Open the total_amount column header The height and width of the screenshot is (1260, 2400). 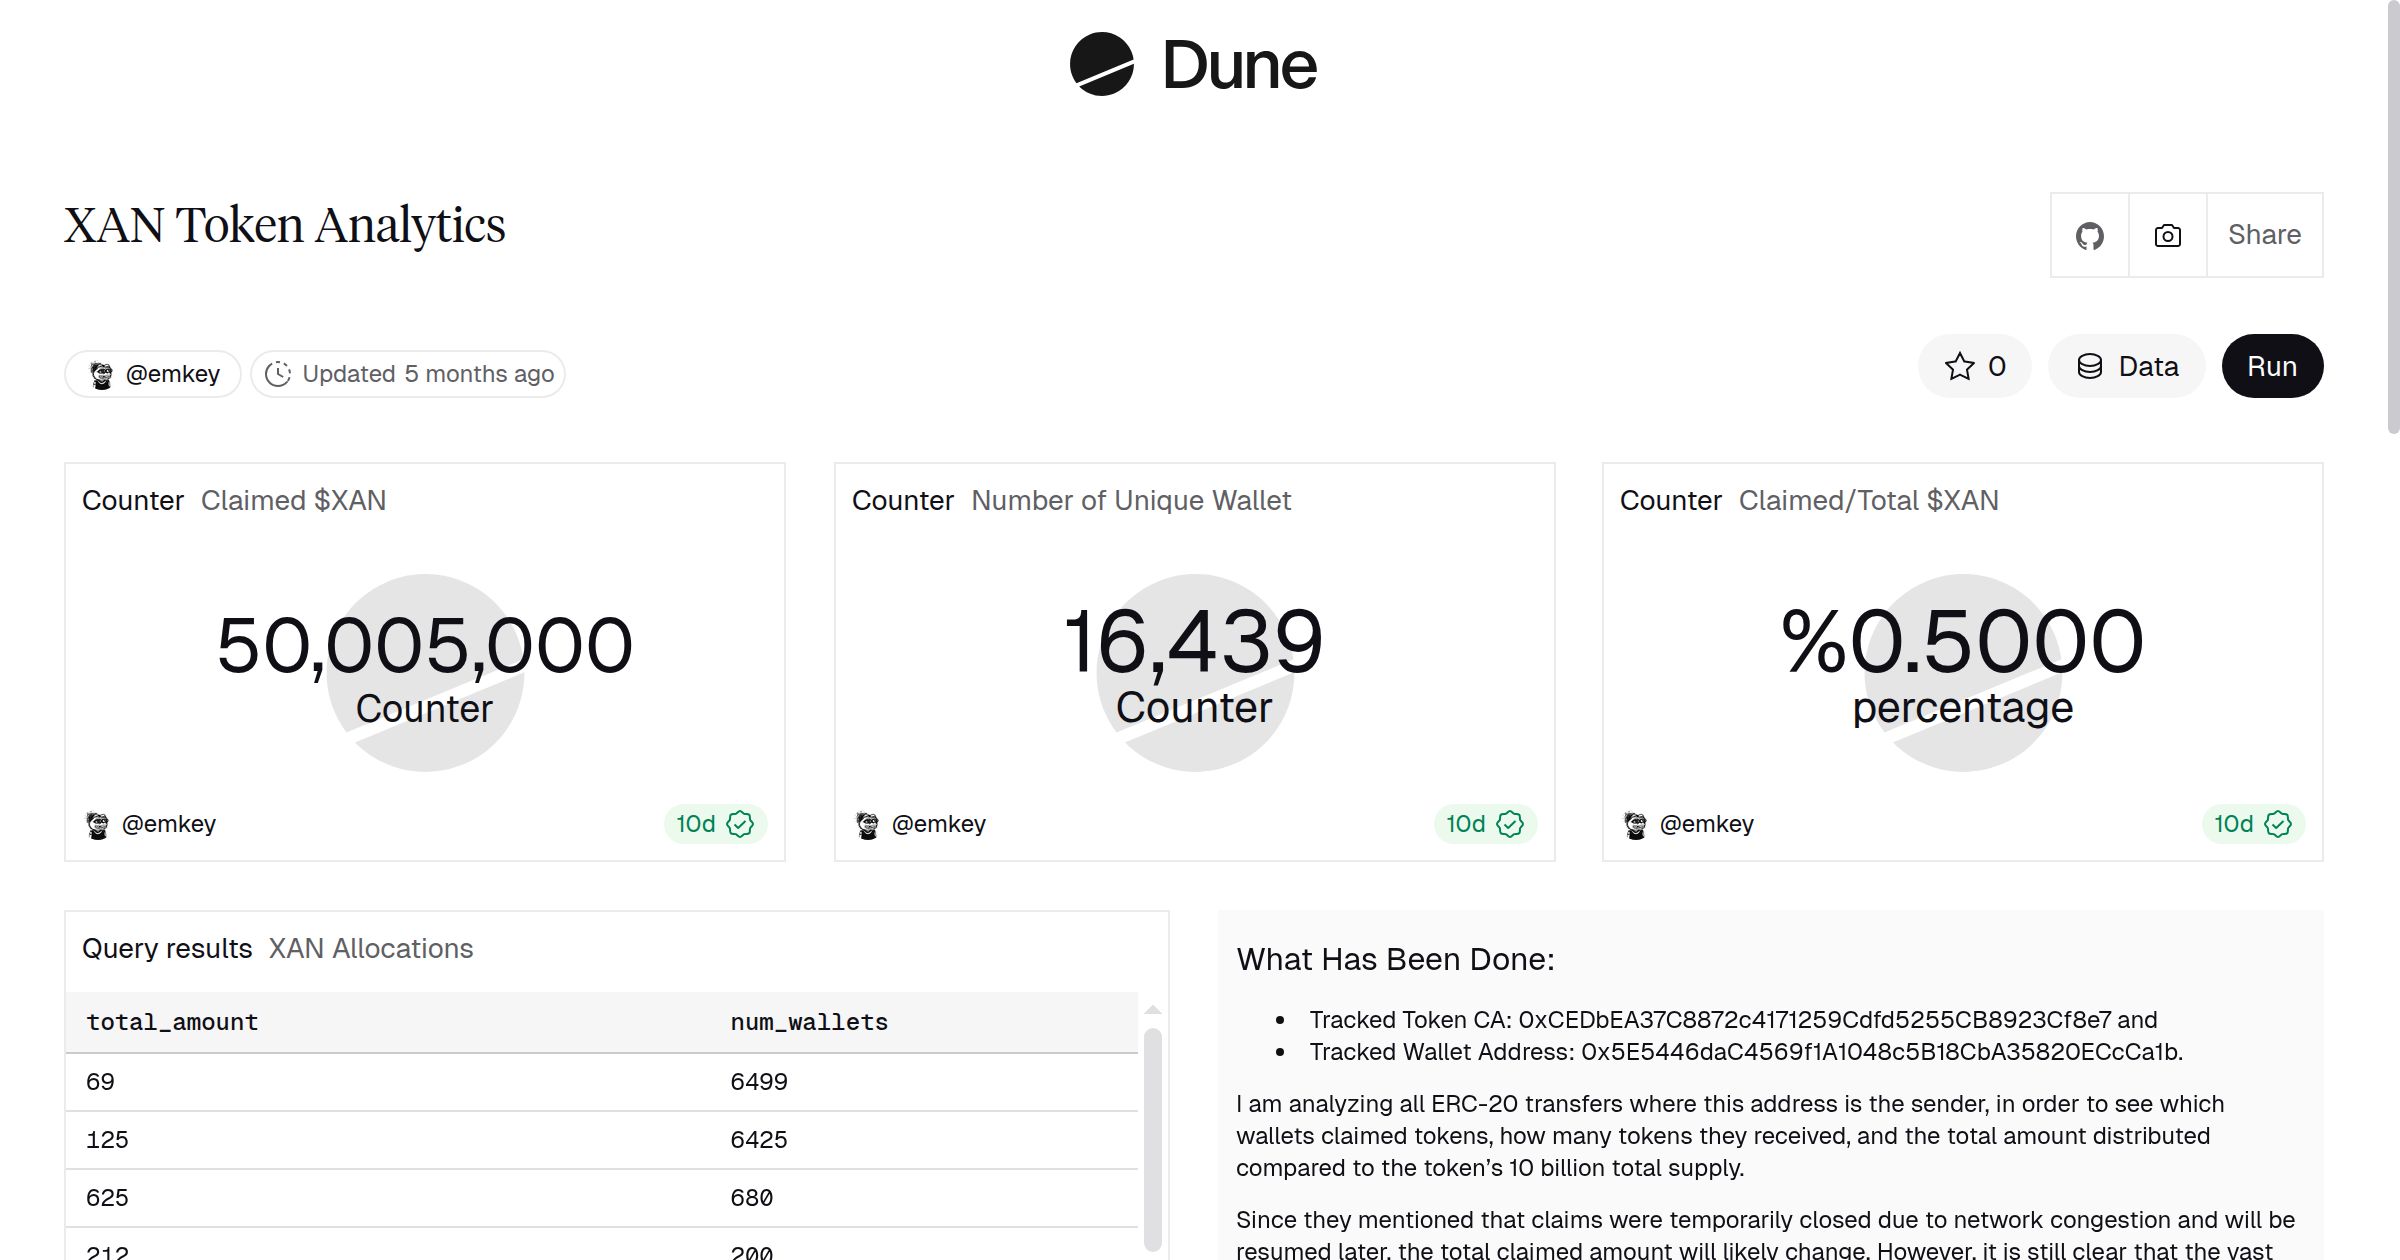click(x=172, y=1022)
